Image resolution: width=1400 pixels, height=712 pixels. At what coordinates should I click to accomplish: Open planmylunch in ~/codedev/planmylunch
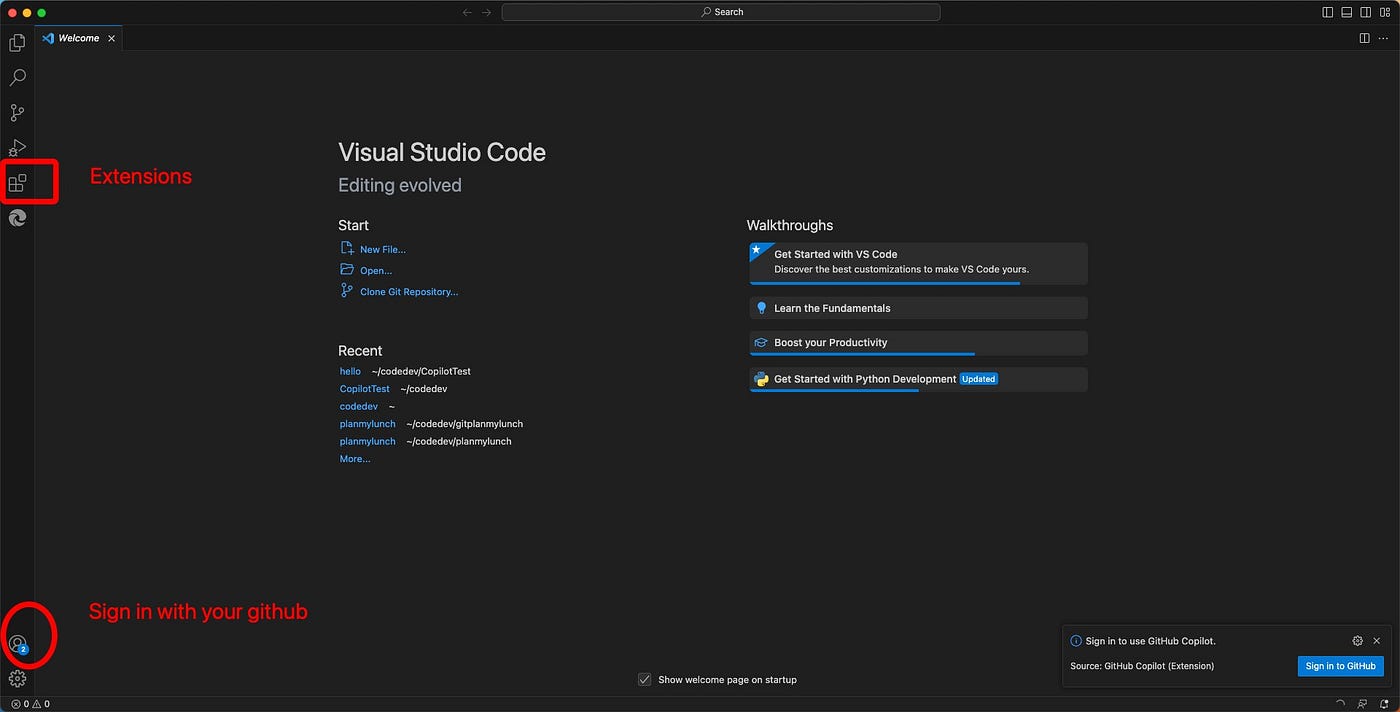coord(368,441)
